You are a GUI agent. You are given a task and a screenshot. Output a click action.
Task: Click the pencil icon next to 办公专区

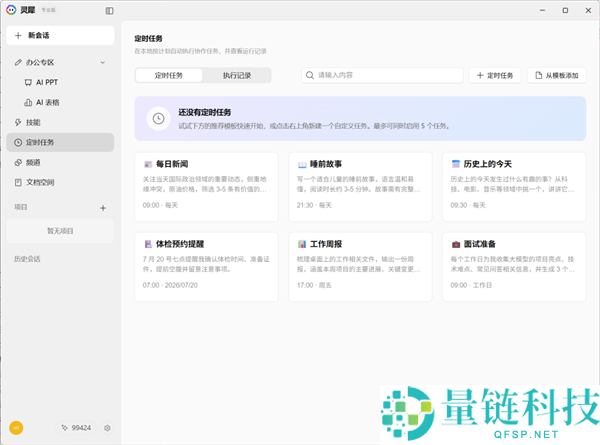click(x=18, y=62)
